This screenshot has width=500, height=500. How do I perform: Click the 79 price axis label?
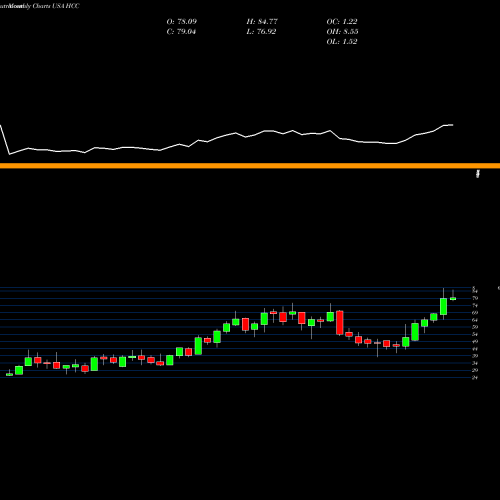475,298
